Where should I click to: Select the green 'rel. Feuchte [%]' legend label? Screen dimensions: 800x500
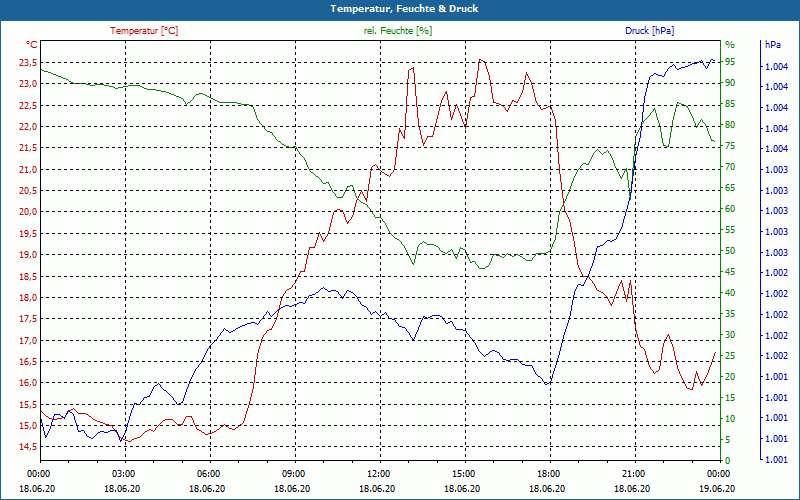click(x=397, y=31)
